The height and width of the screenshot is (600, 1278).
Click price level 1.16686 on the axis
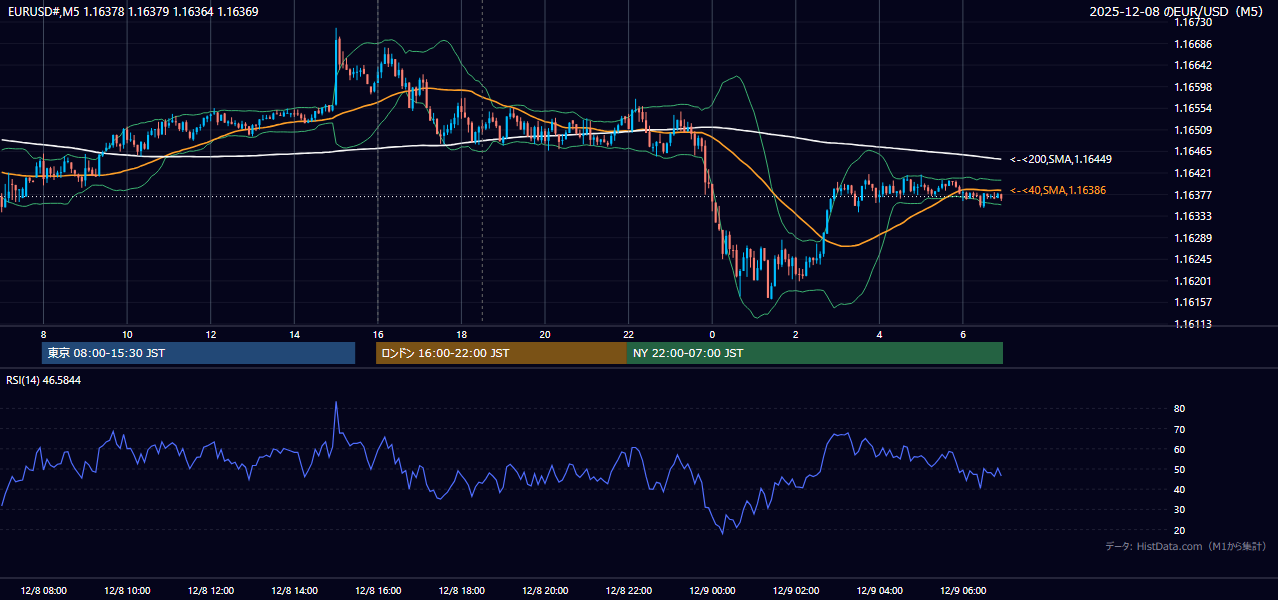pyautogui.click(x=1193, y=44)
